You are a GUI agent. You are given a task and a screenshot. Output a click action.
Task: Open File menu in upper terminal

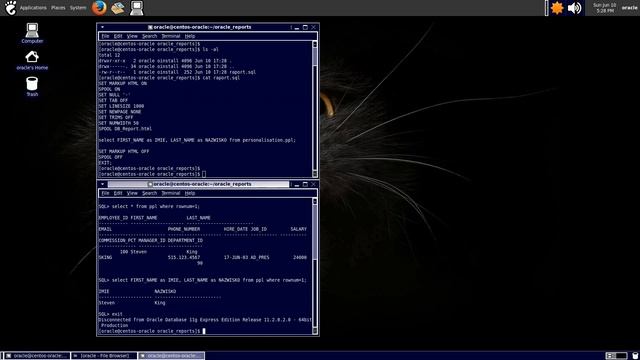coord(105,36)
